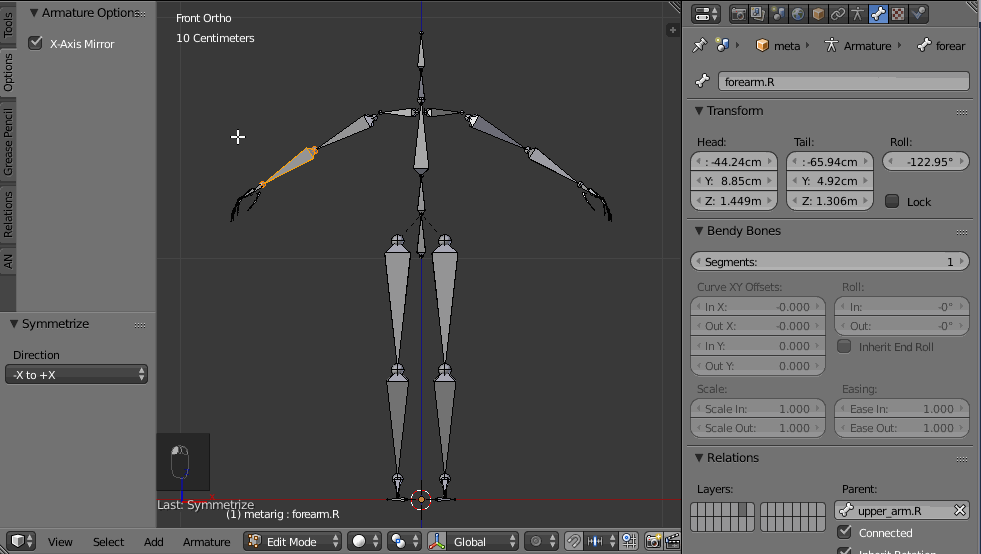
Task: Open the World properties tab (globe icon)
Action: point(798,14)
